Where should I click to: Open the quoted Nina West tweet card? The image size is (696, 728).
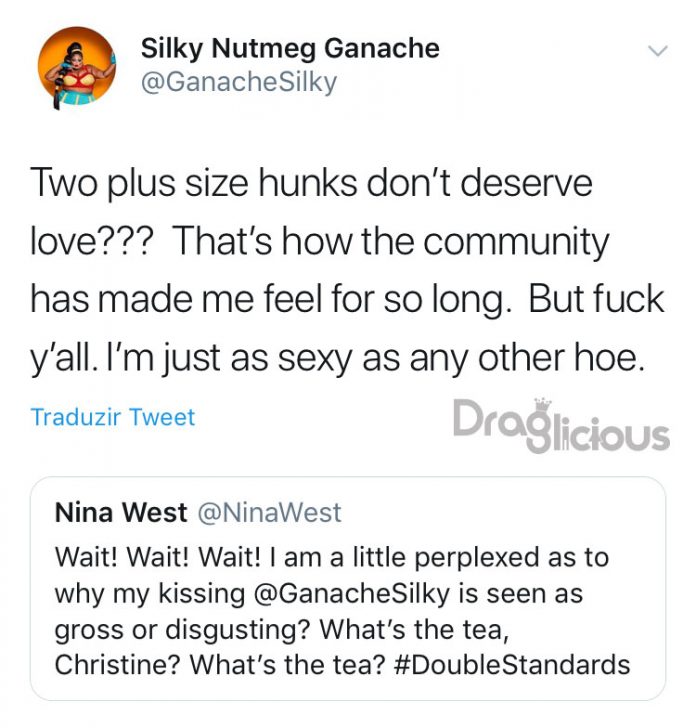348,588
